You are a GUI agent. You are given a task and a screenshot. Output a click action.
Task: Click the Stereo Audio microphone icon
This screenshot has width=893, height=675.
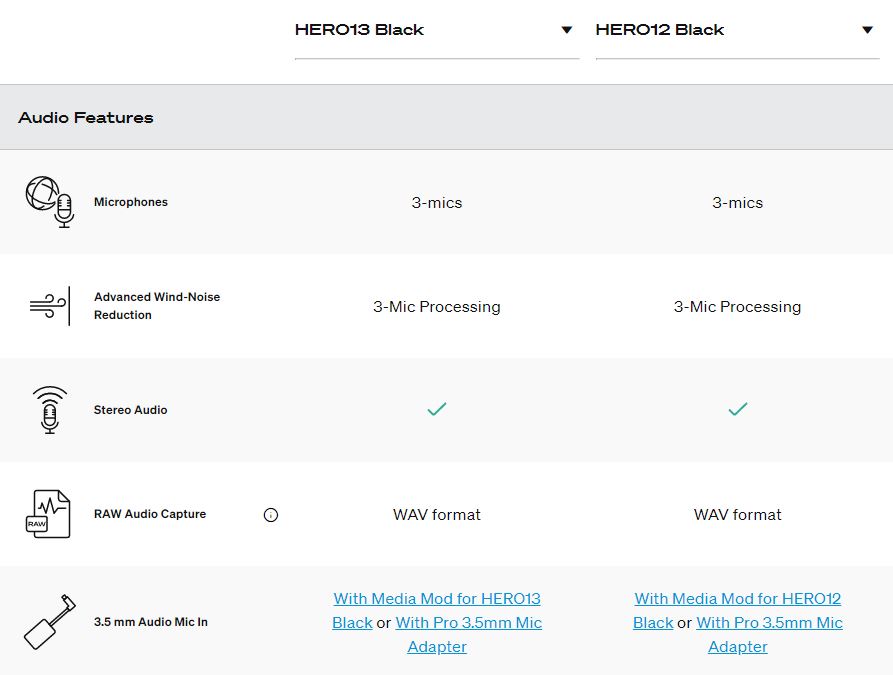click(50, 410)
